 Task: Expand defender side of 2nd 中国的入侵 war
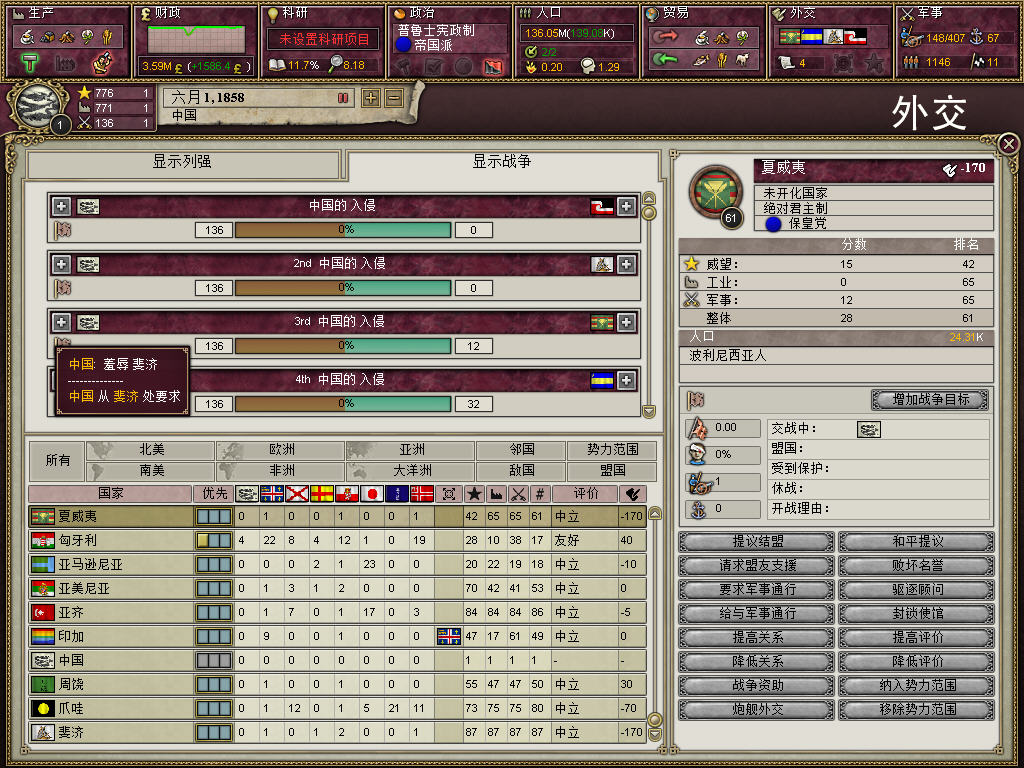[626, 264]
